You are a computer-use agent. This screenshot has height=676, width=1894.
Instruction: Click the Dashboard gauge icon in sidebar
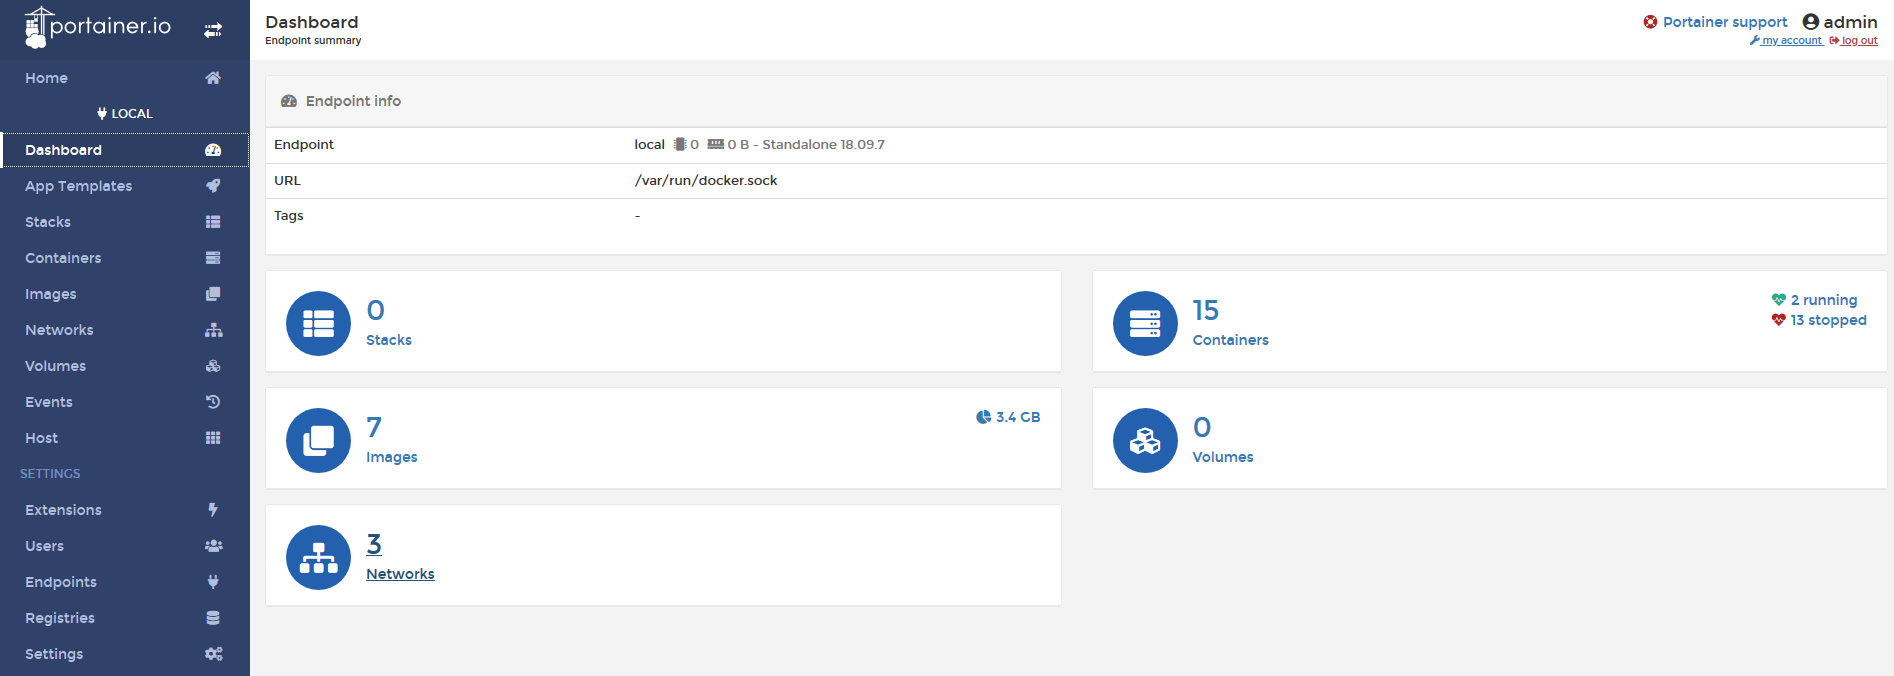(x=213, y=150)
